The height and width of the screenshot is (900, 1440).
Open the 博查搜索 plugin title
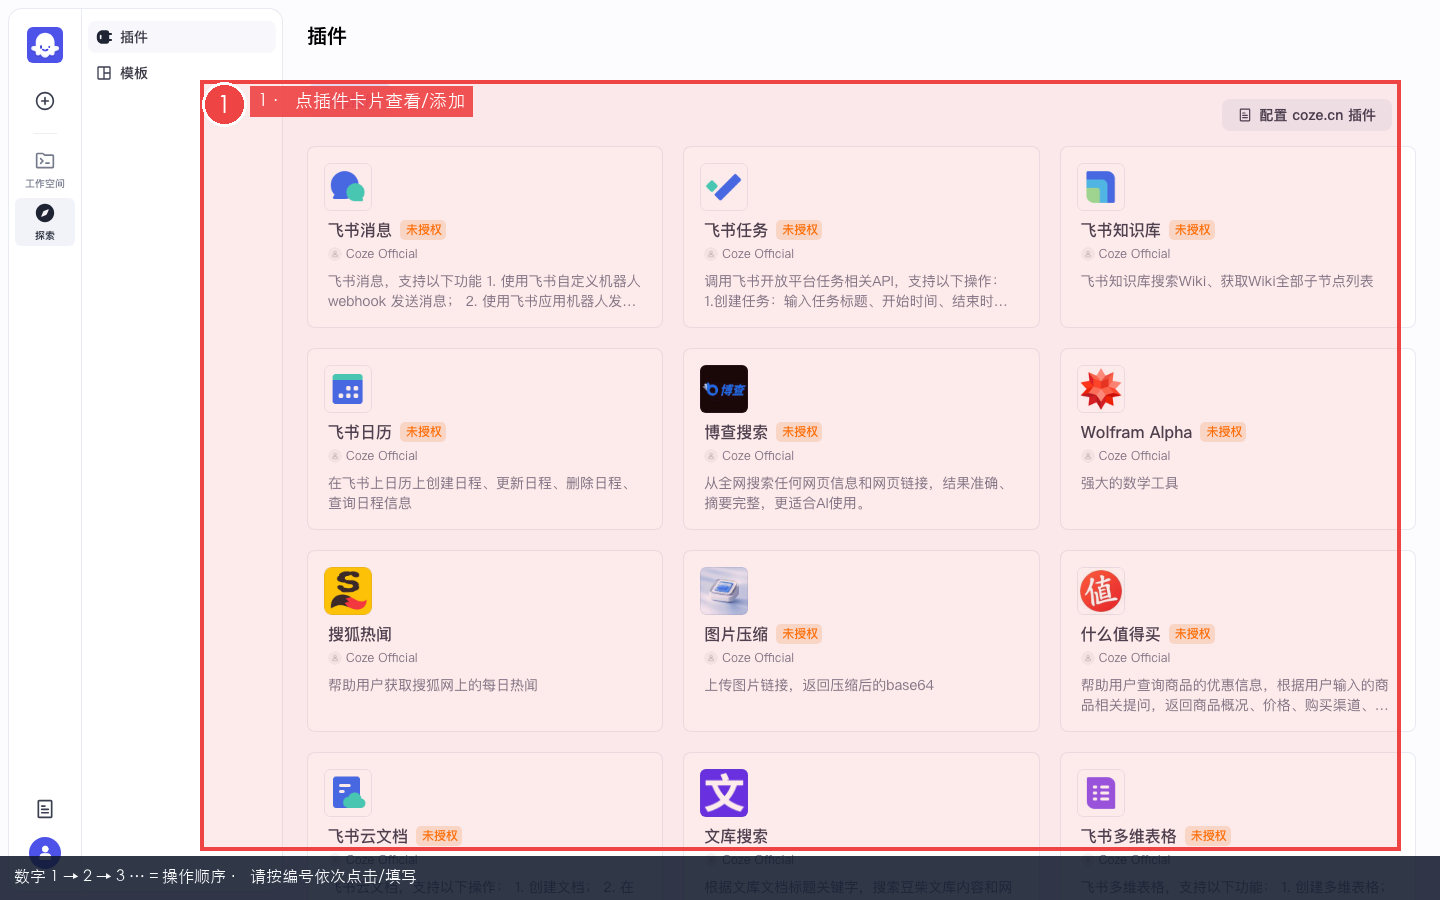pos(736,432)
